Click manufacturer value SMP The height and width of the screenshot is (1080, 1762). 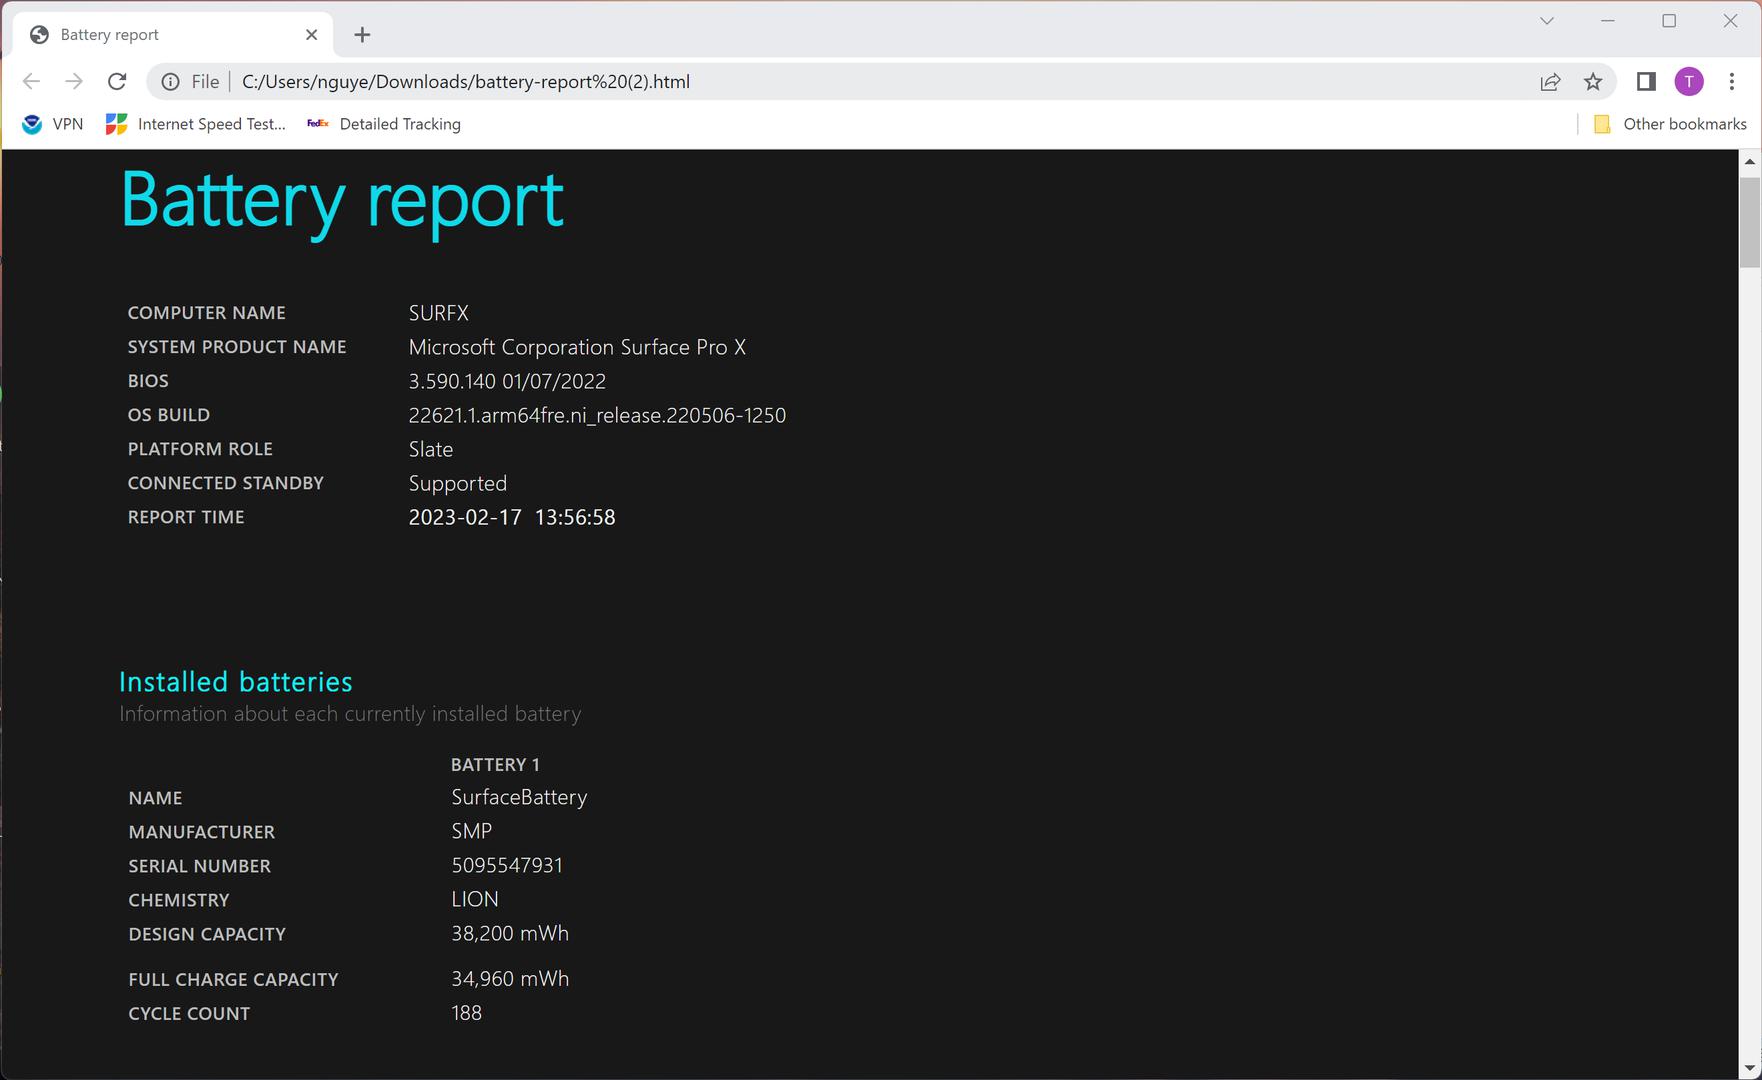tap(472, 831)
